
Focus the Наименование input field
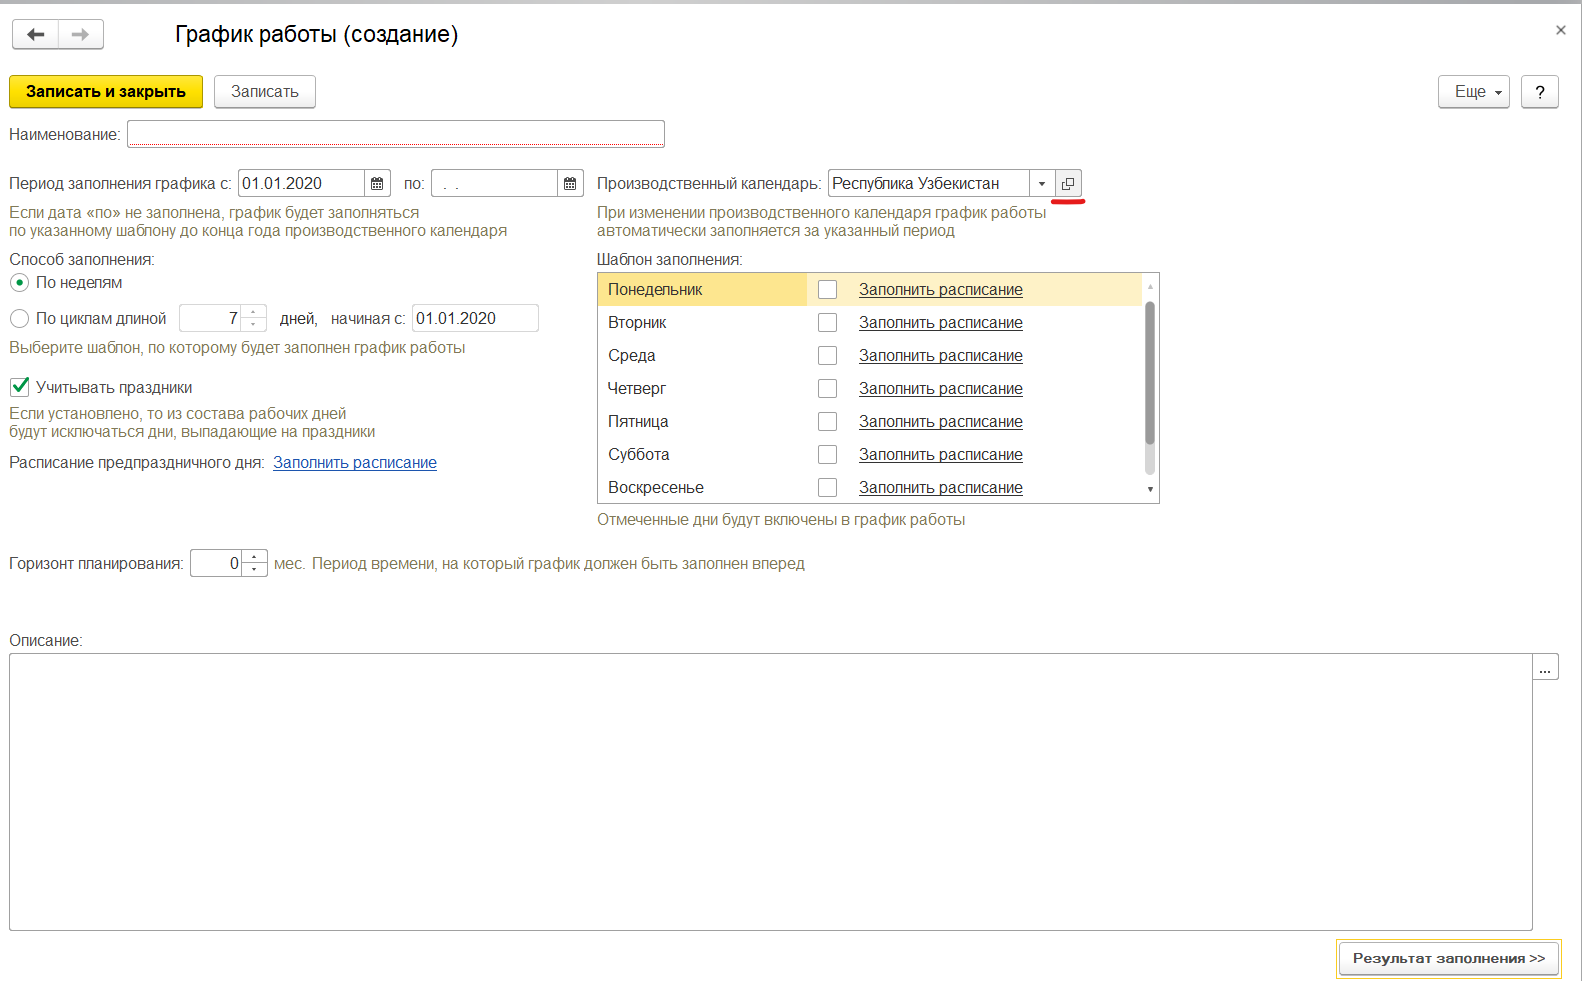pos(396,134)
